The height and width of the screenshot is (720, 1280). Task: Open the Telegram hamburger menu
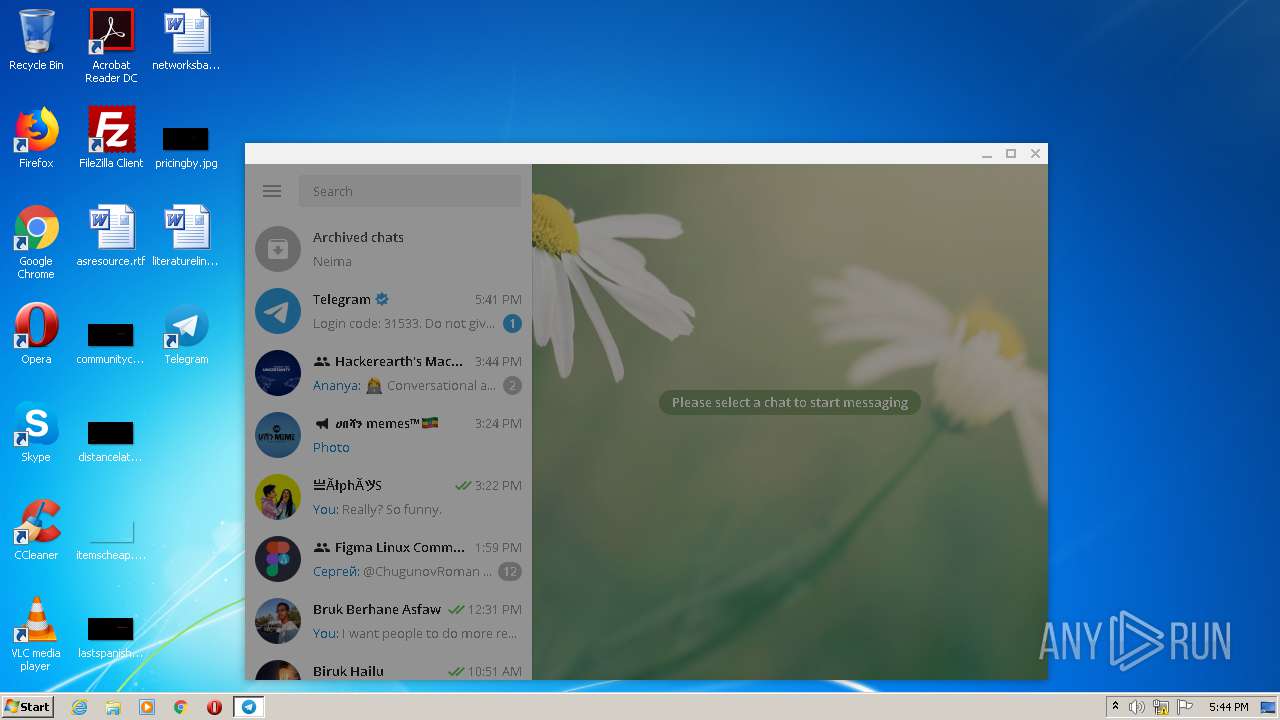coord(272,191)
